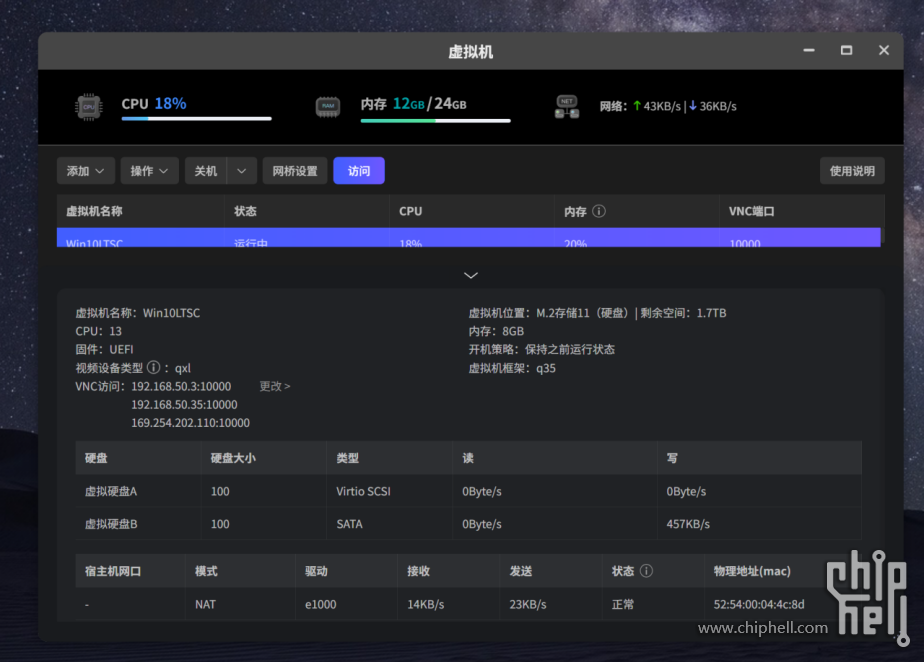Click the blue download arrow icon
Screen dimensions: 924x663
692,106
